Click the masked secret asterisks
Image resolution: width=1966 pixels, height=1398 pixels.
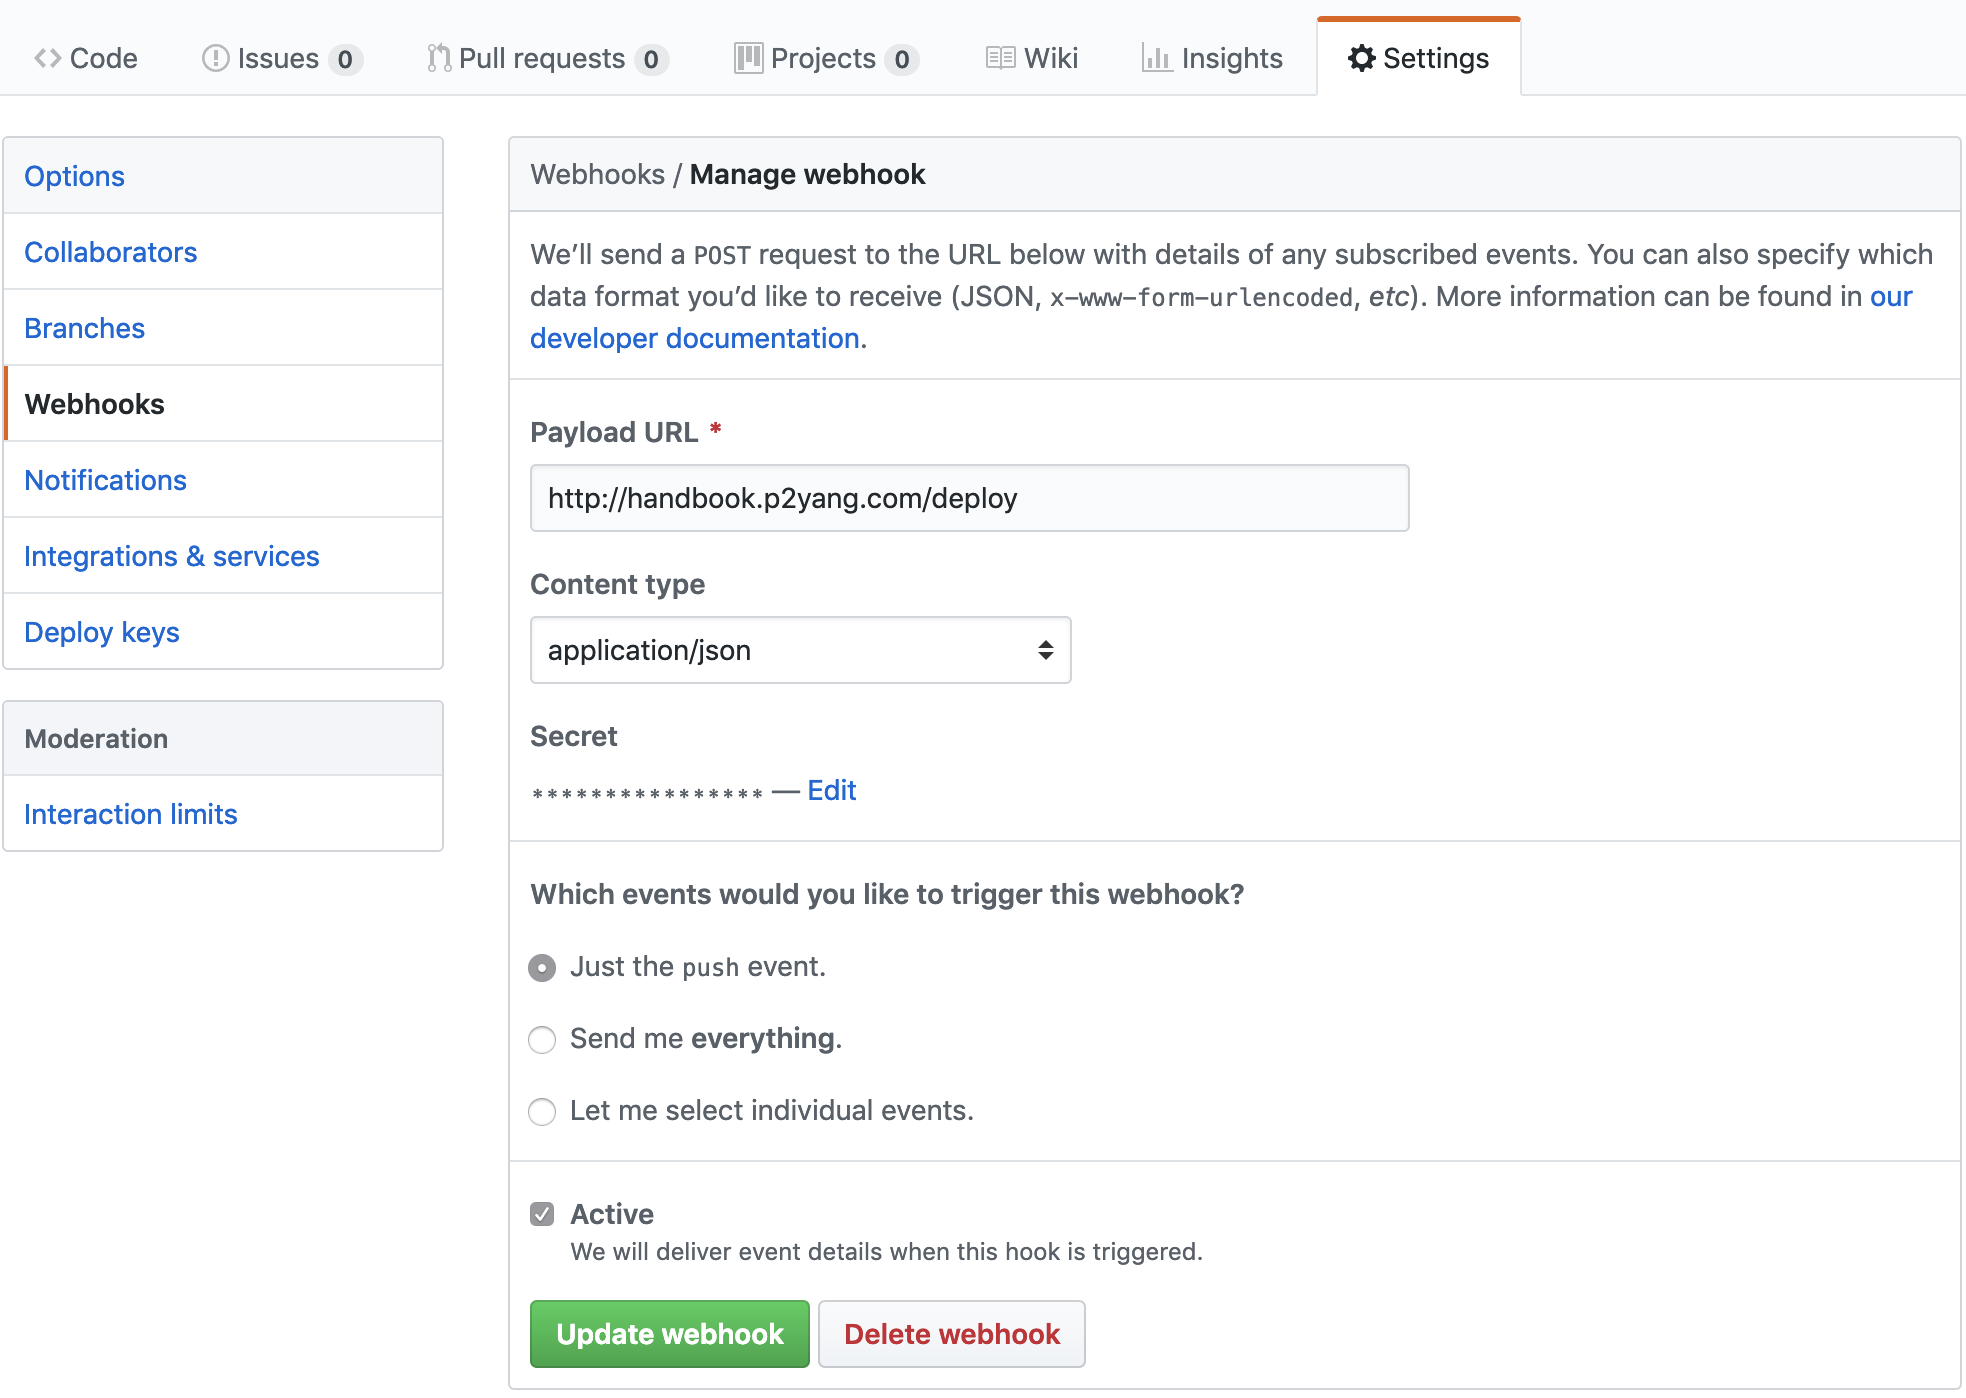click(647, 794)
